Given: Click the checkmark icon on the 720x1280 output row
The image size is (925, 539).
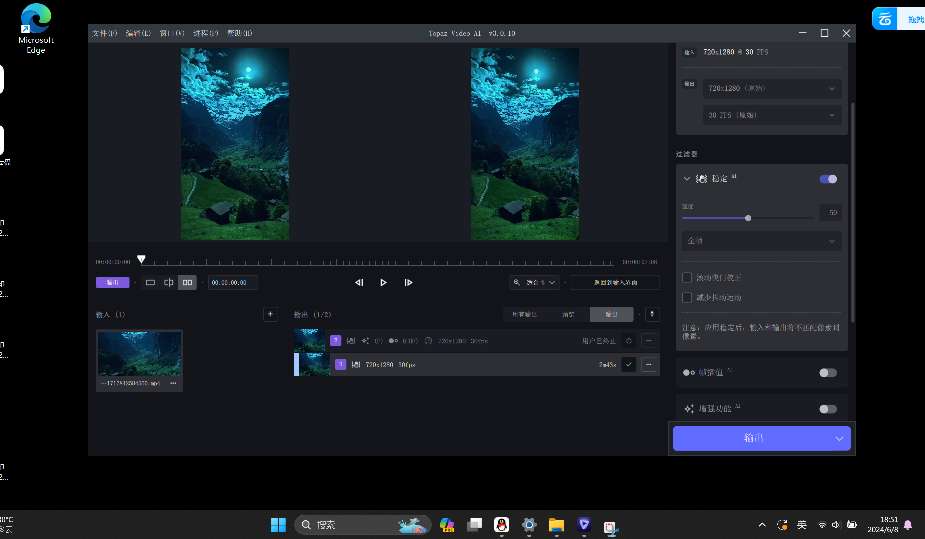Looking at the screenshot, I should coord(628,365).
